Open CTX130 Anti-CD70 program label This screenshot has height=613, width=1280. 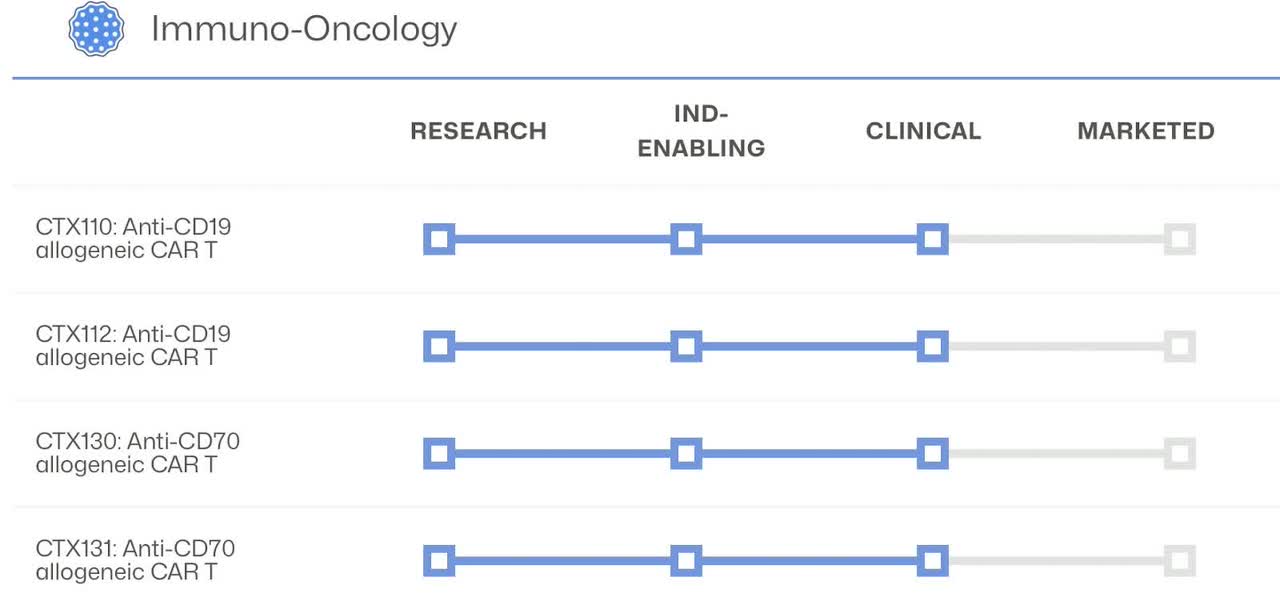pos(137,452)
